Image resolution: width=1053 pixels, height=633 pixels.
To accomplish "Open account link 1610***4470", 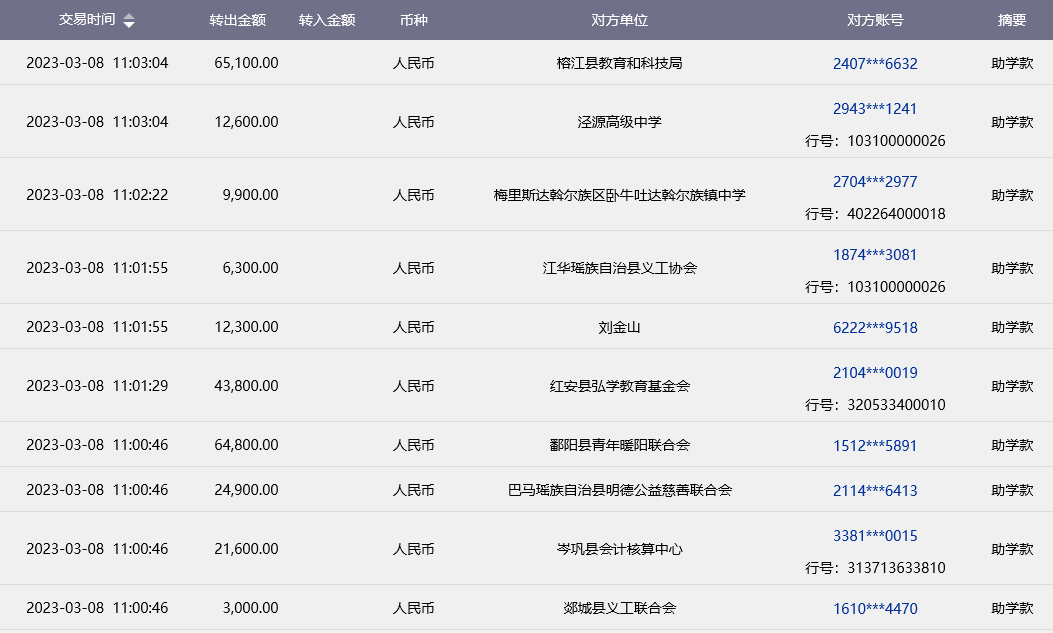I will (x=875, y=608).
